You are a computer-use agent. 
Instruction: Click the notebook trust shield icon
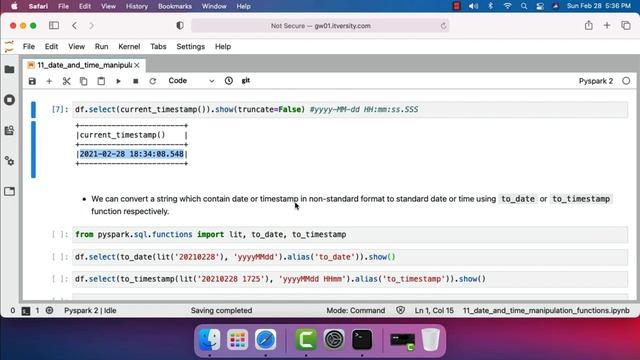pos(400,311)
